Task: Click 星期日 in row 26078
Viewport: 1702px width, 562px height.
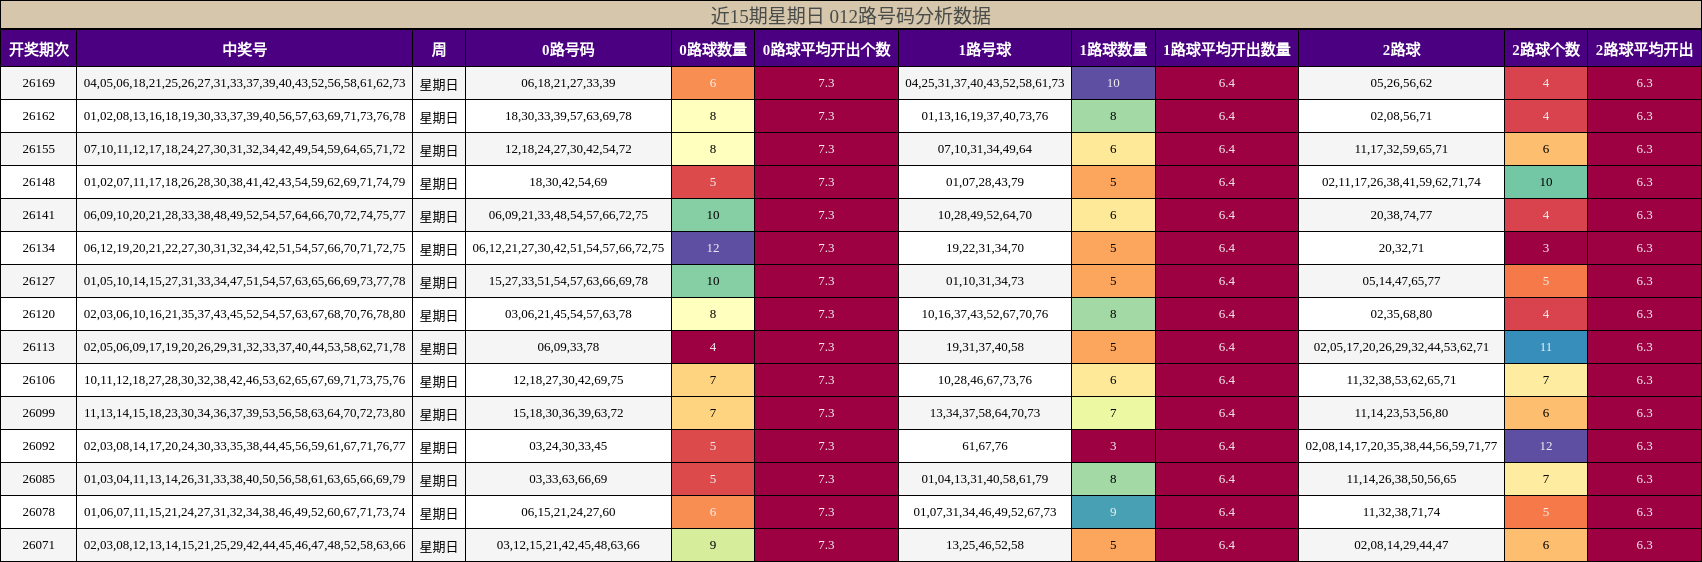Action: [x=439, y=512]
